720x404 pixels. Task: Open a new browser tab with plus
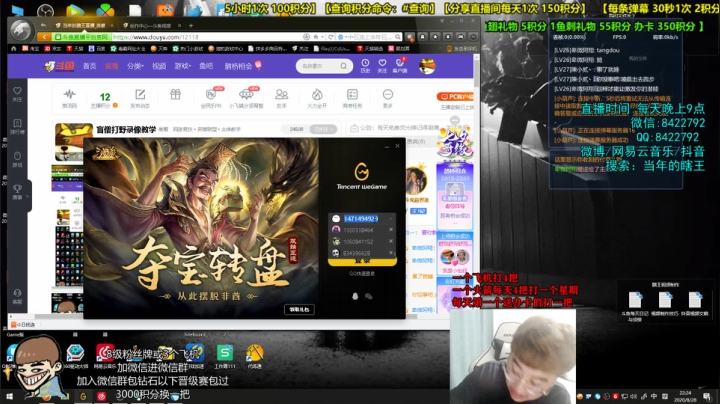pyautogui.click(x=191, y=25)
